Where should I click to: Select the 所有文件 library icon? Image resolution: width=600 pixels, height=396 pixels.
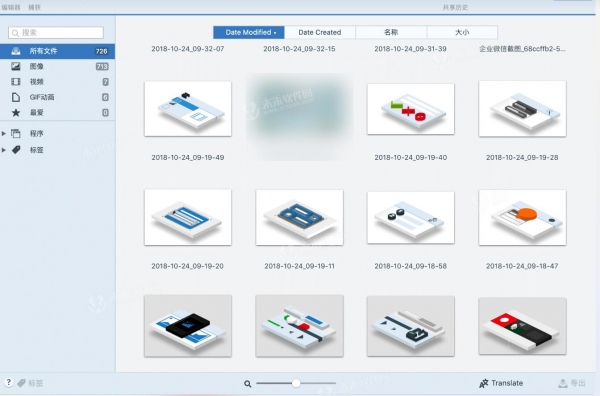click(x=16, y=51)
